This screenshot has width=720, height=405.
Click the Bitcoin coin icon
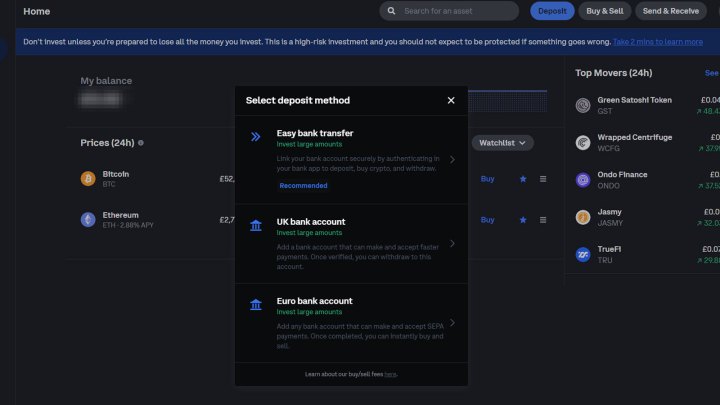tap(88, 179)
